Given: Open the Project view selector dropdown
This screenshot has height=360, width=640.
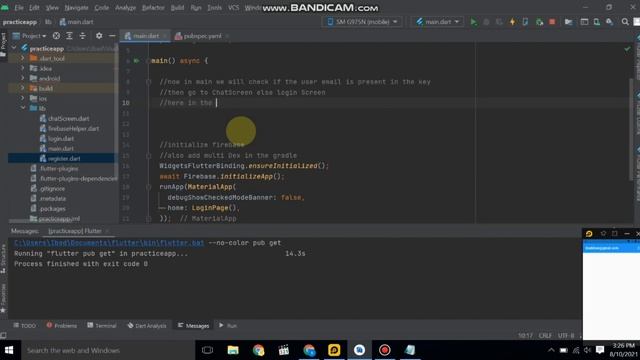Looking at the screenshot, I should [x=29, y=36].
